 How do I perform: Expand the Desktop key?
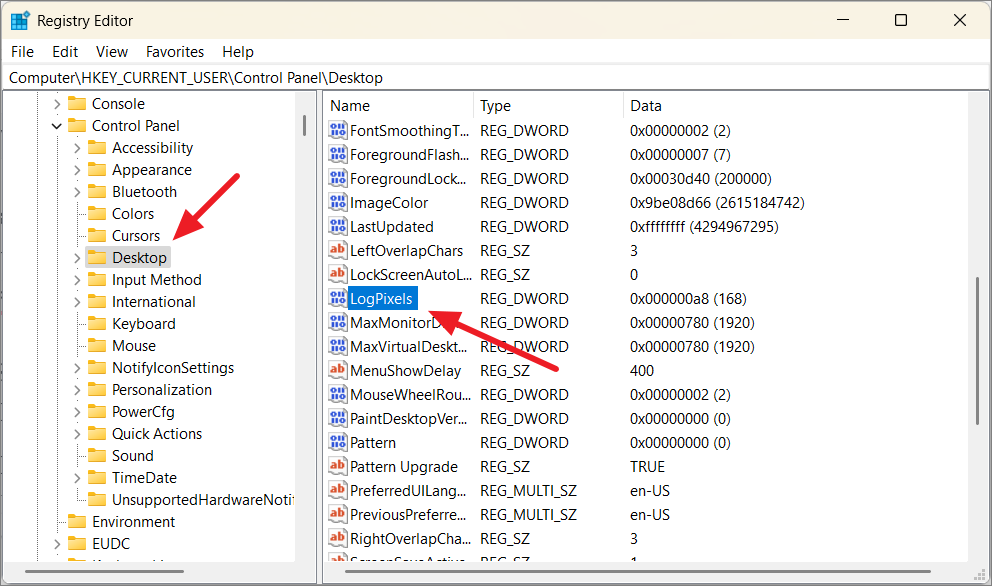tap(77, 258)
